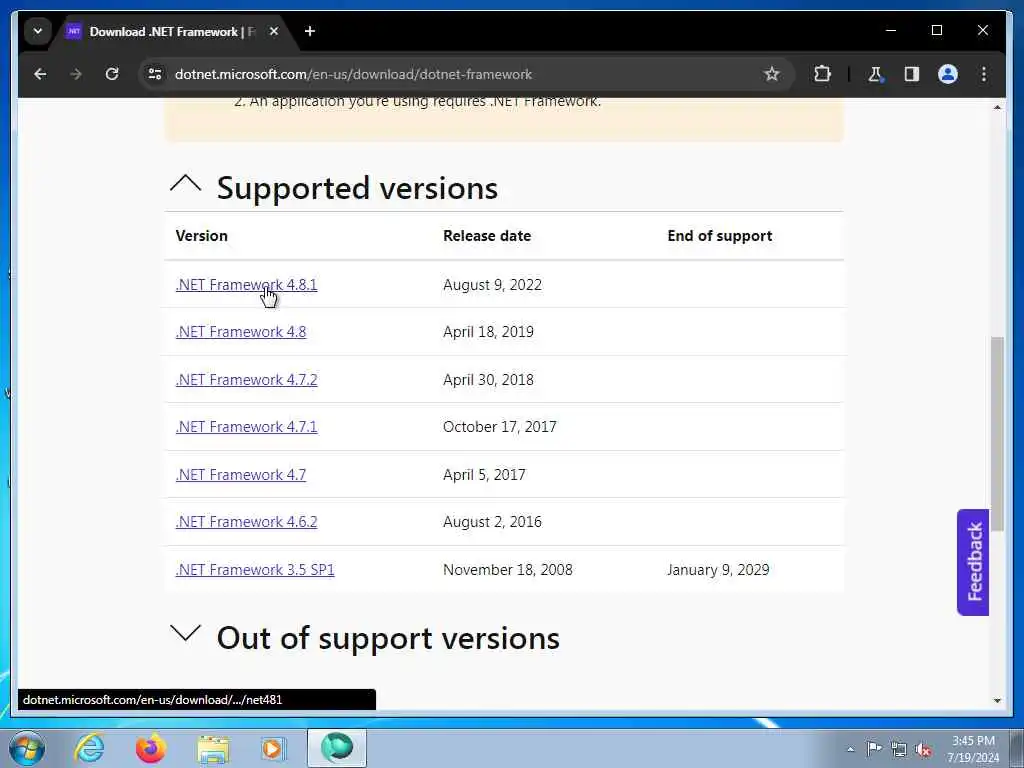Open the taskbar clock and date
This screenshot has width=1024, height=768.
tap(973, 749)
